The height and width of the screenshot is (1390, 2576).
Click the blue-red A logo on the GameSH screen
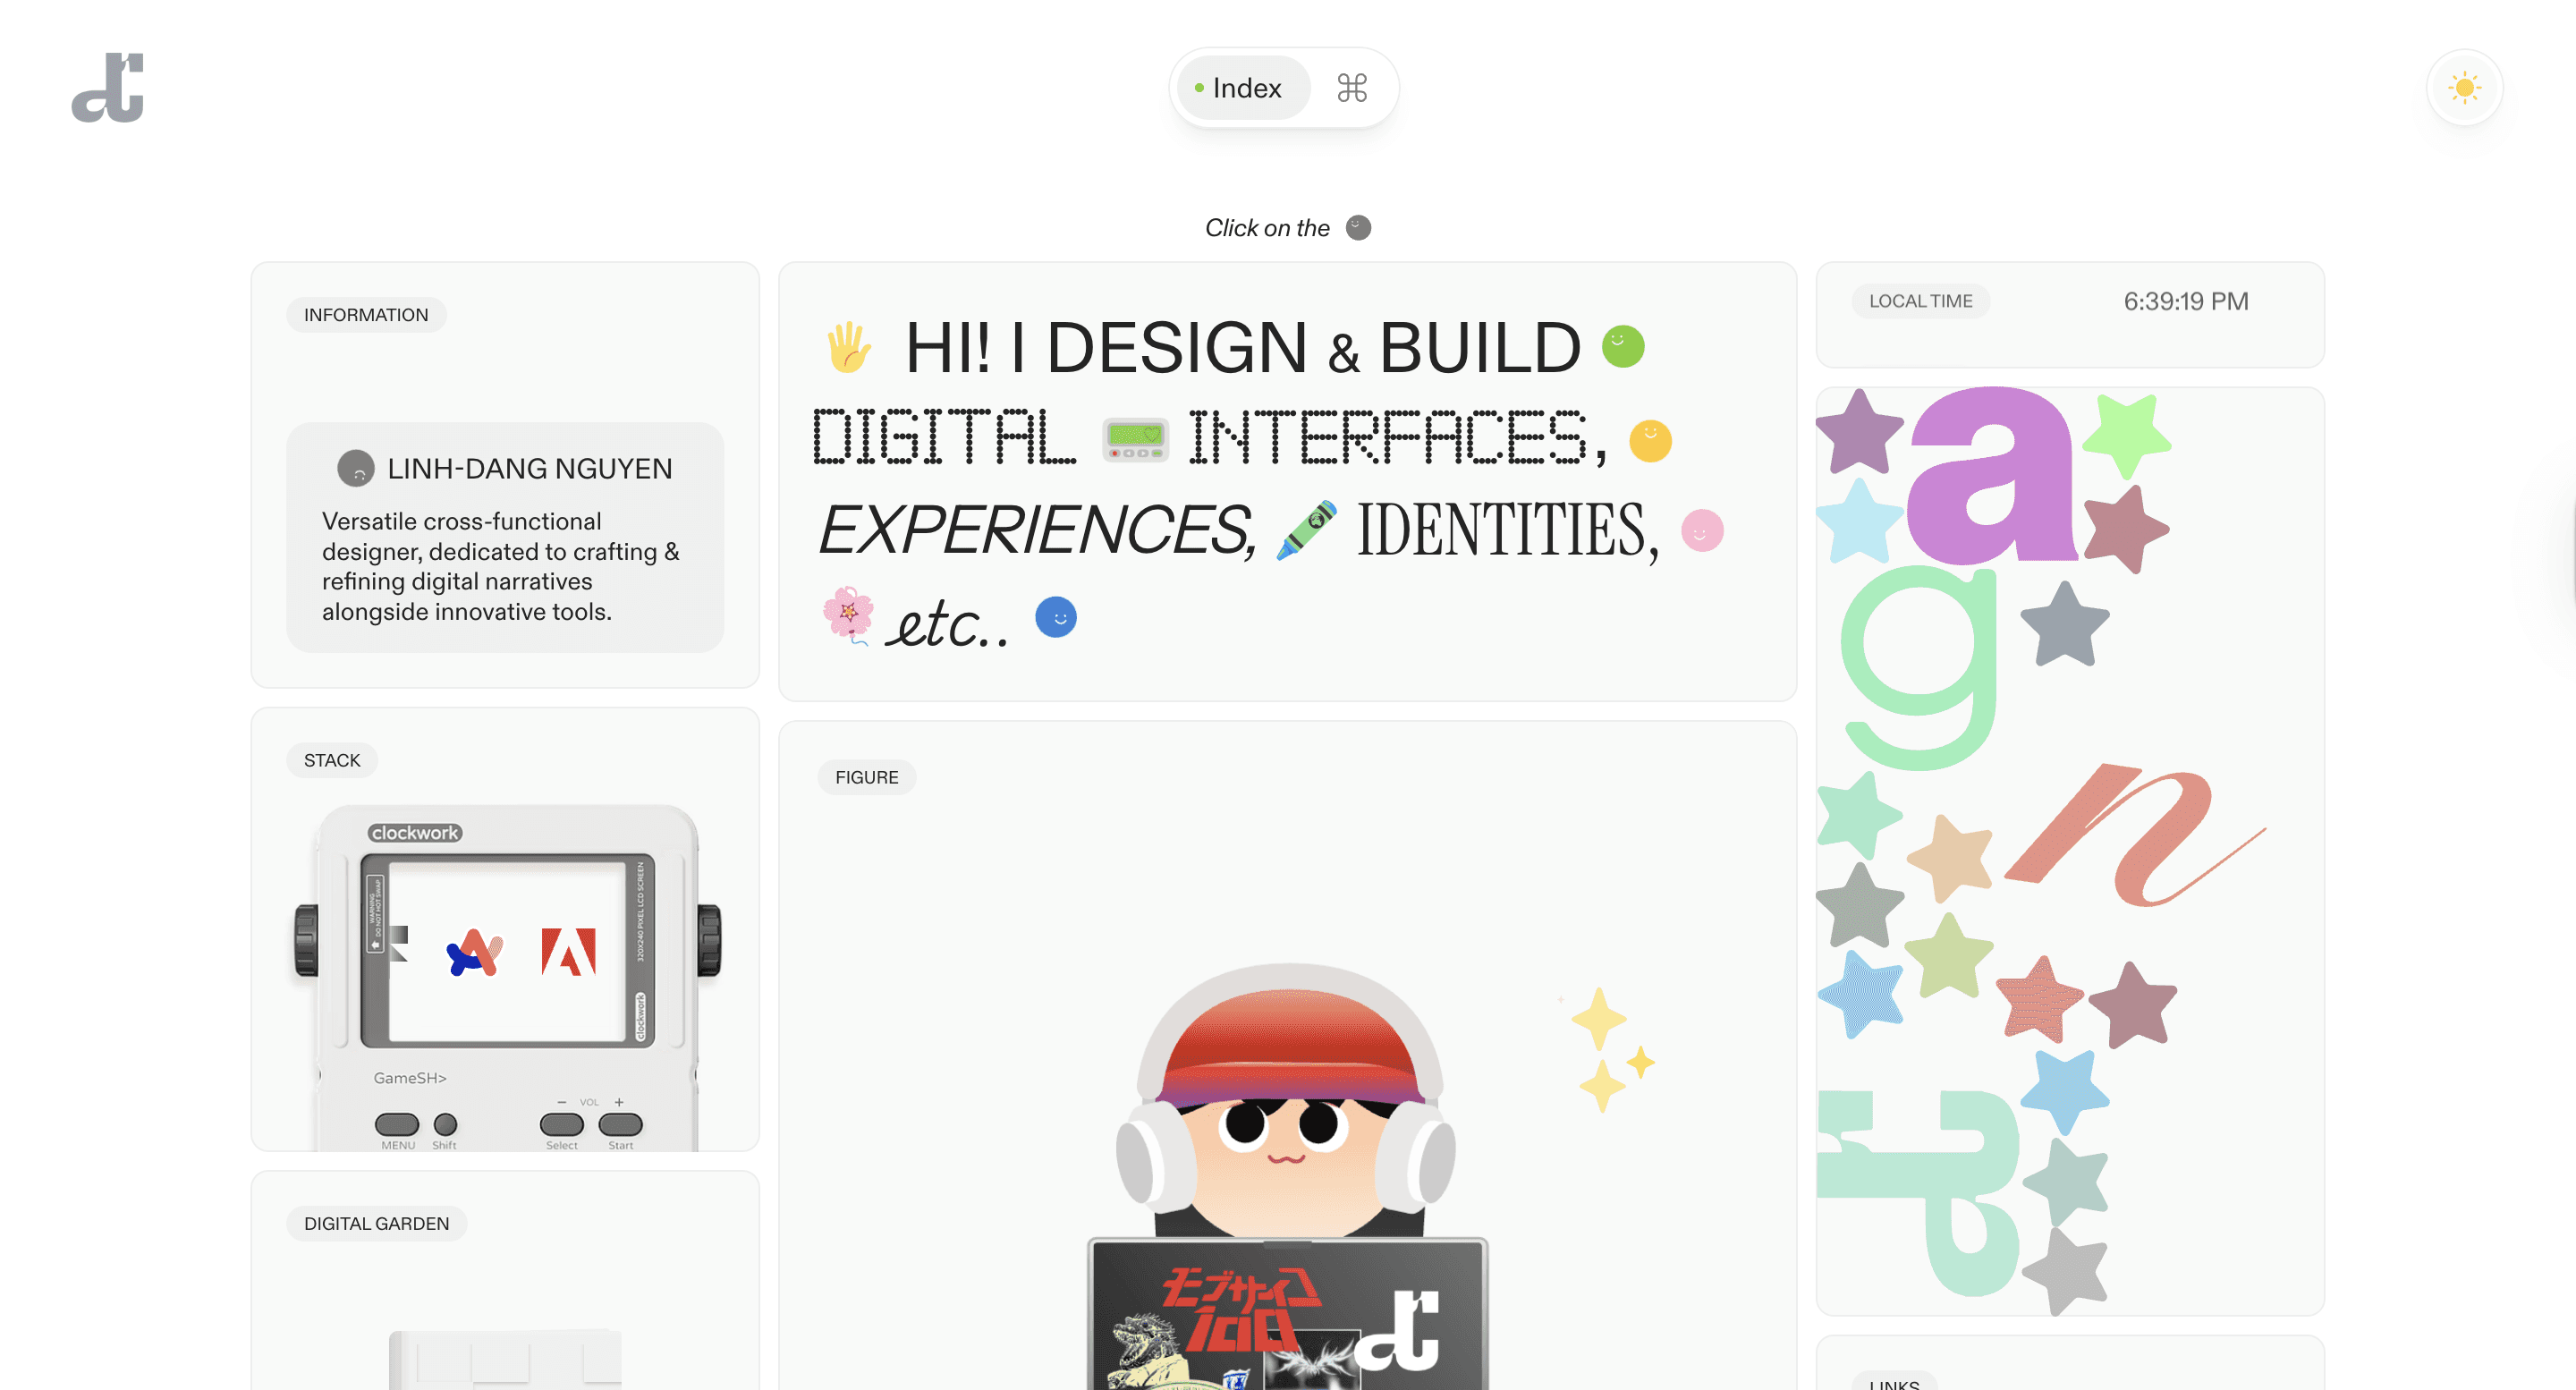(474, 952)
